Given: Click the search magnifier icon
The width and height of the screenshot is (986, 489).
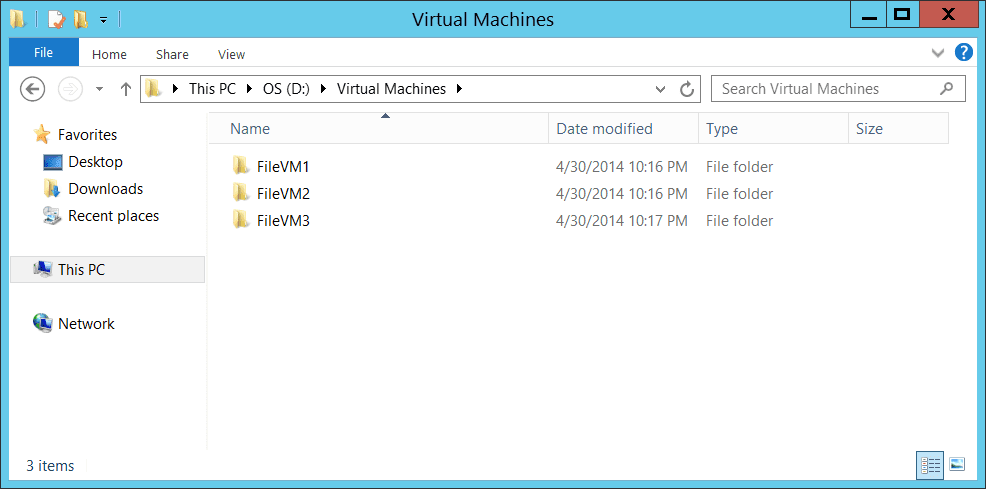Looking at the screenshot, I should click(x=947, y=89).
